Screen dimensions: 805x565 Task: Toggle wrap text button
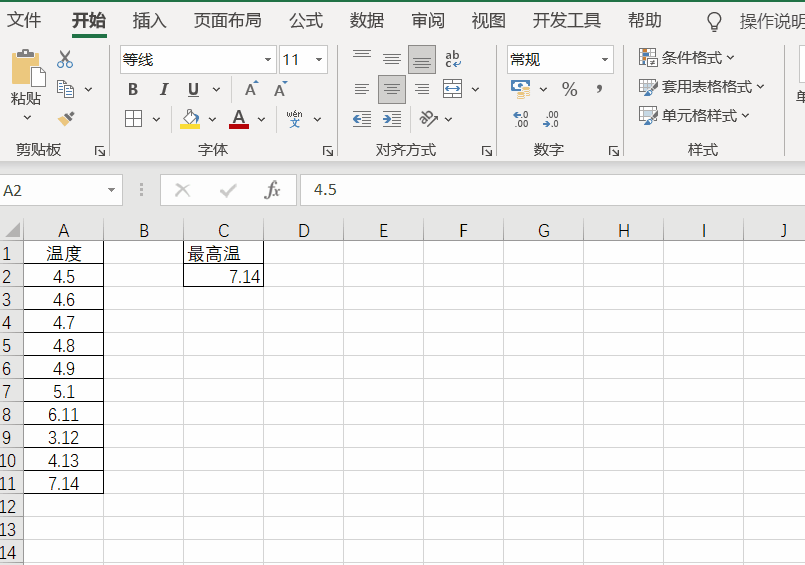coord(453,59)
